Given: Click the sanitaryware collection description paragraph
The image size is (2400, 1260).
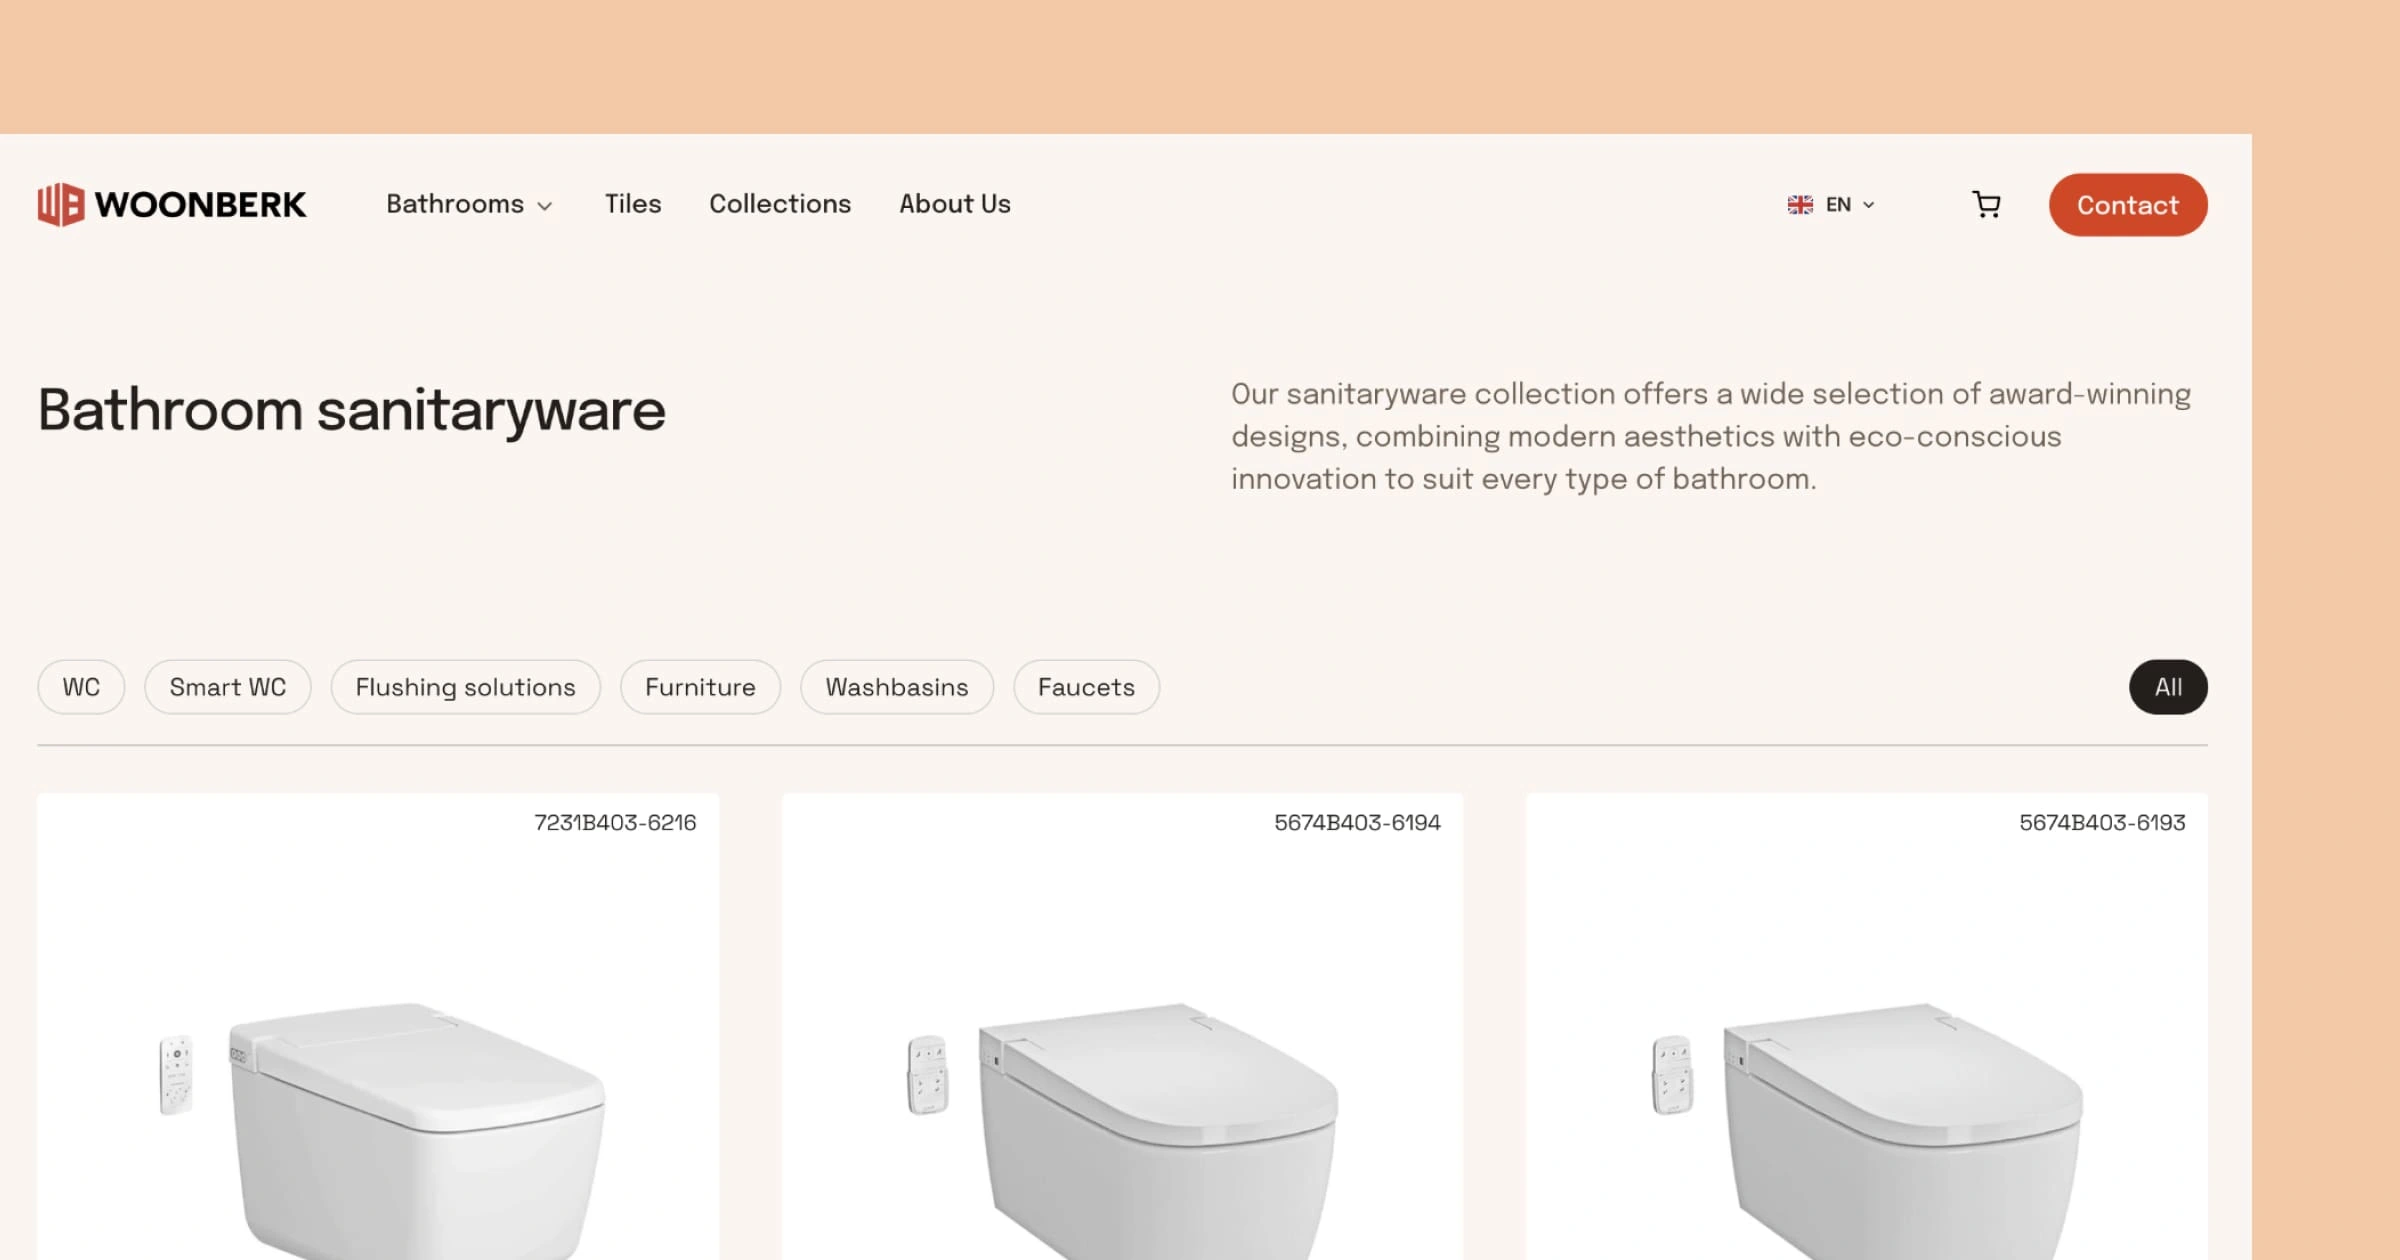Looking at the screenshot, I should click(1711, 436).
